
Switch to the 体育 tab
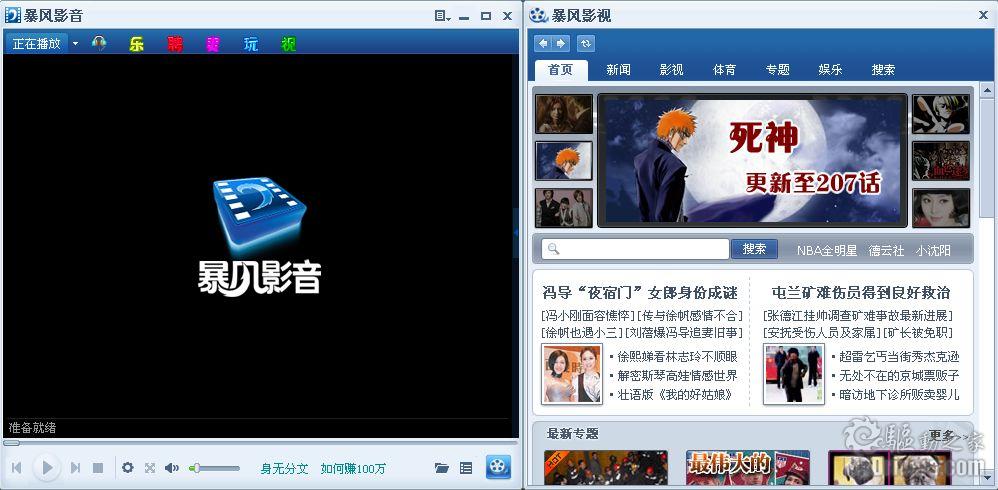[724, 70]
